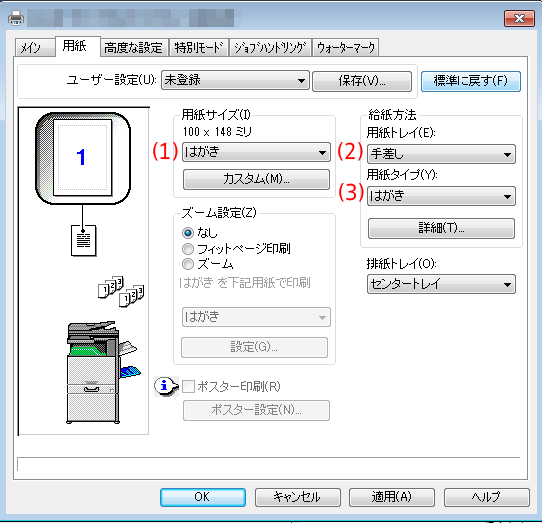Click the poster printing info icon
Image resolution: width=542 pixels, height=523 pixels.
166,386
